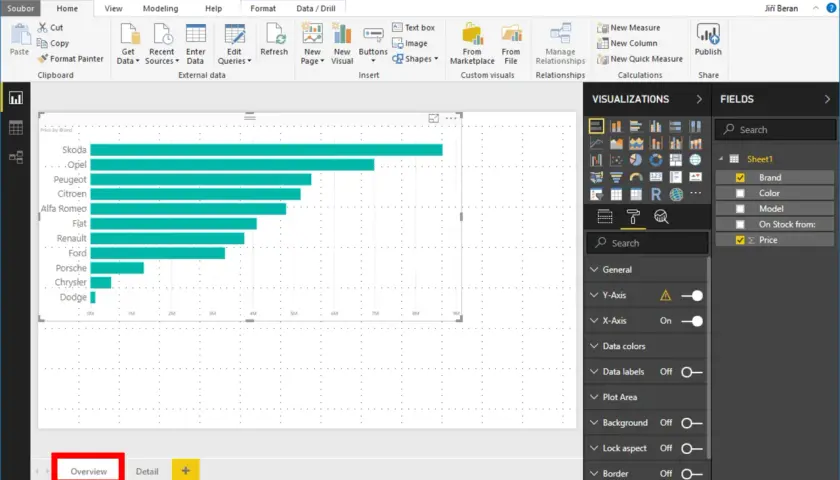
Task: Switch to Report view in left sidebar
Action: pyautogui.click(x=16, y=98)
